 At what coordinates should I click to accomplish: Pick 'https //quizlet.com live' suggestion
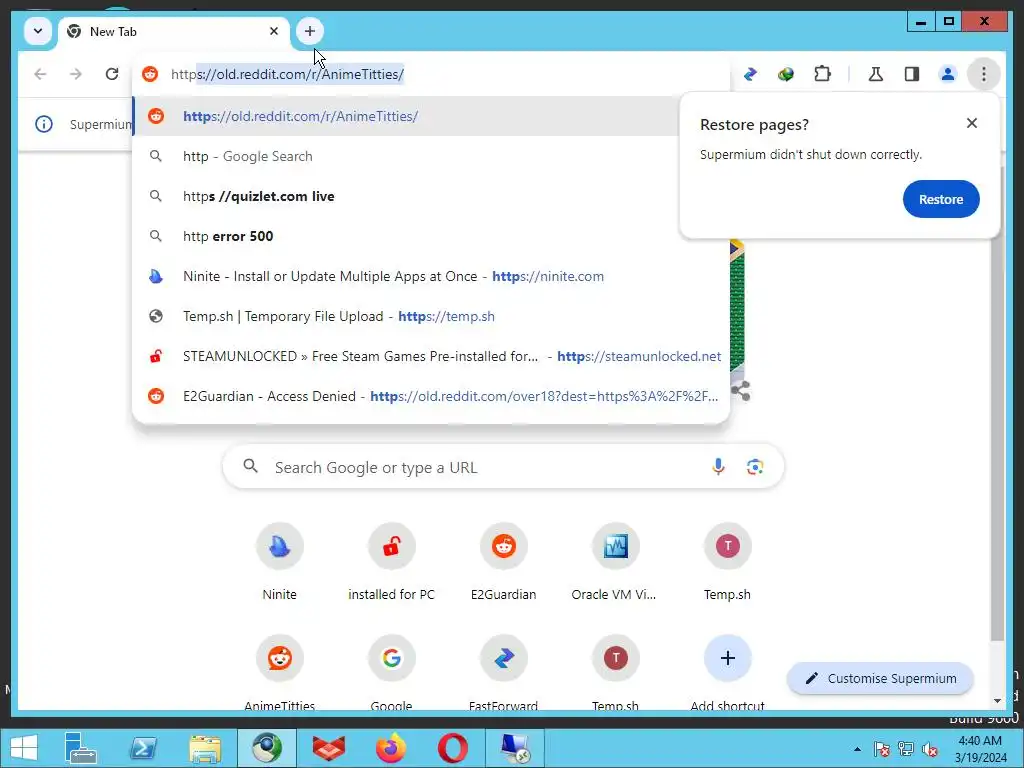[431, 196]
